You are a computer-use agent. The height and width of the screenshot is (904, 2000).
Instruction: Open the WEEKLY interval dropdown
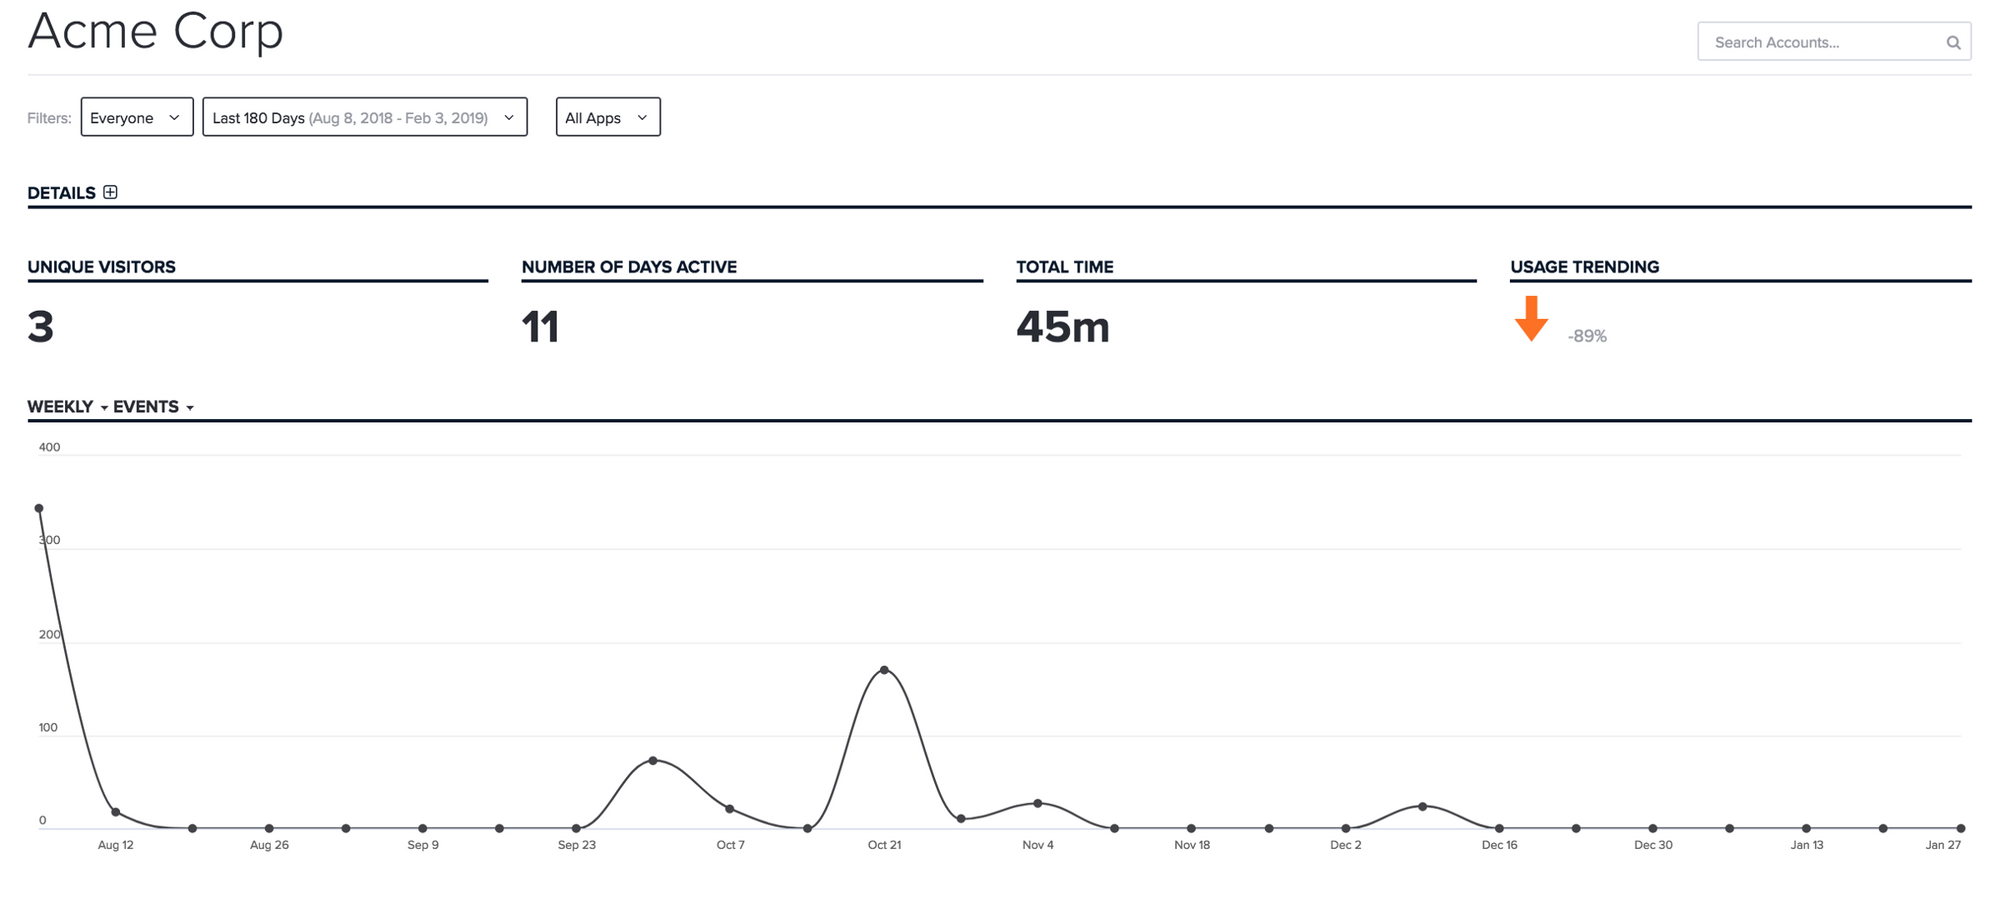pyautogui.click(x=67, y=407)
